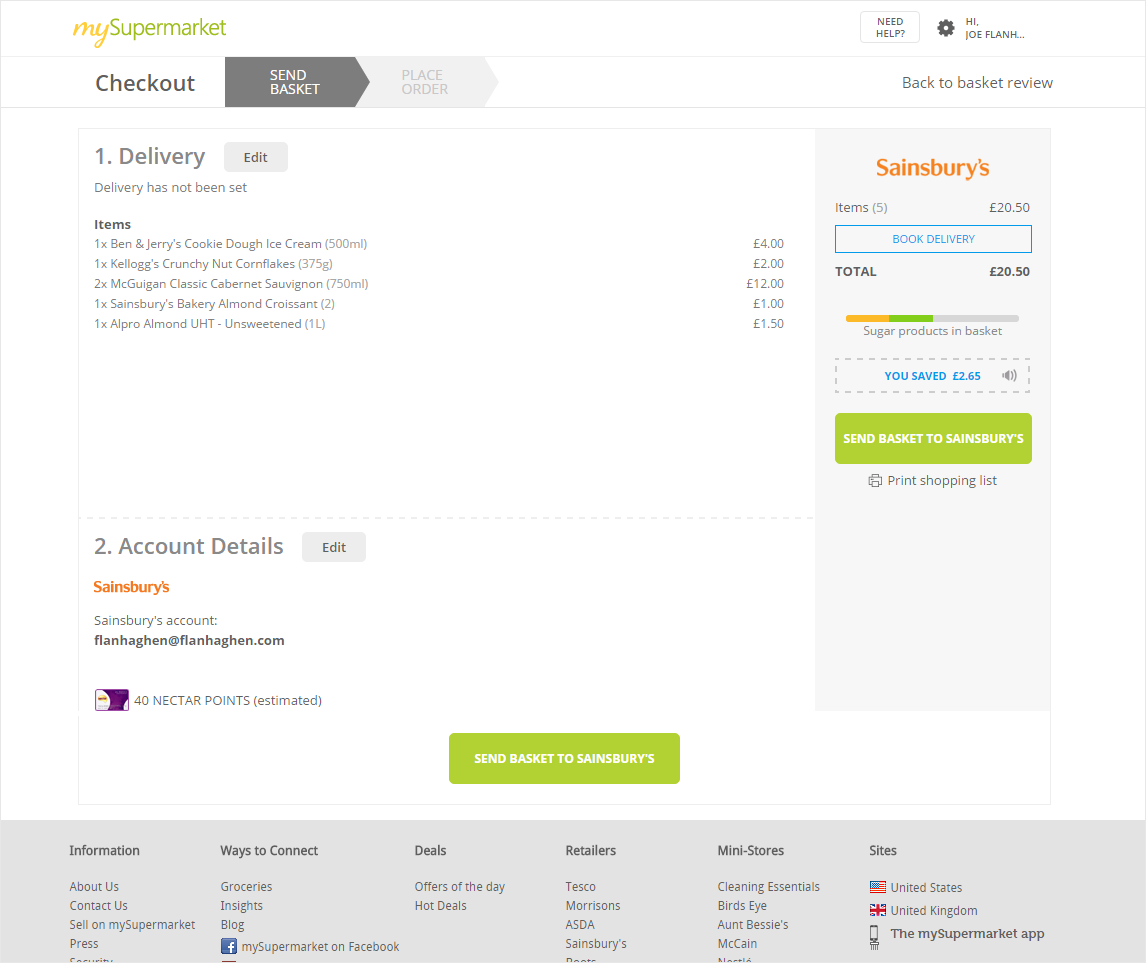Click the Nectar card icon
Screen dimensions: 1146x963
point(112,700)
